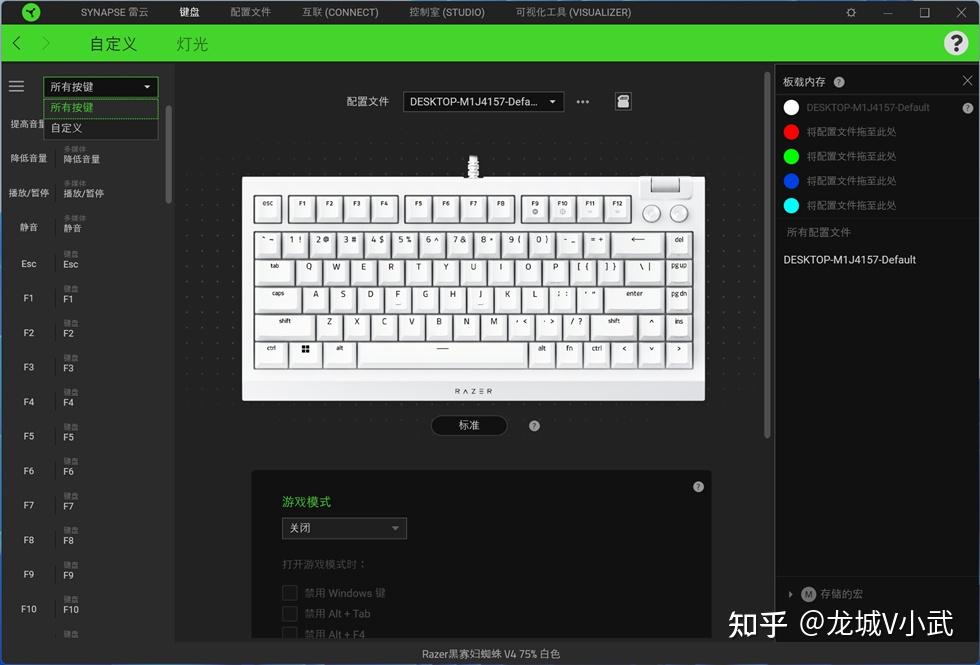Click the main panel vertical scrollbar
Image resolution: width=980 pixels, height=665 pixels.
767,255
